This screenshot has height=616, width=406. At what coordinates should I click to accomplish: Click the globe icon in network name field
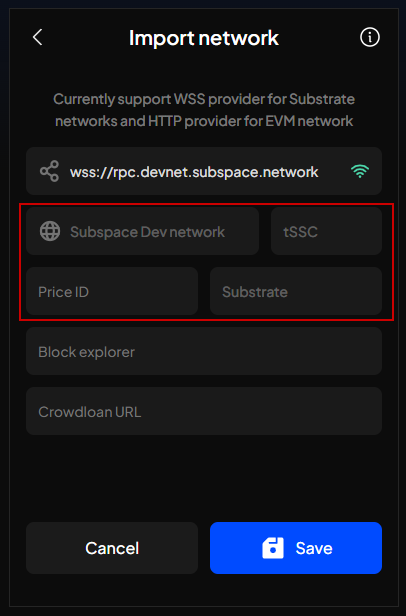pos(50,231)
